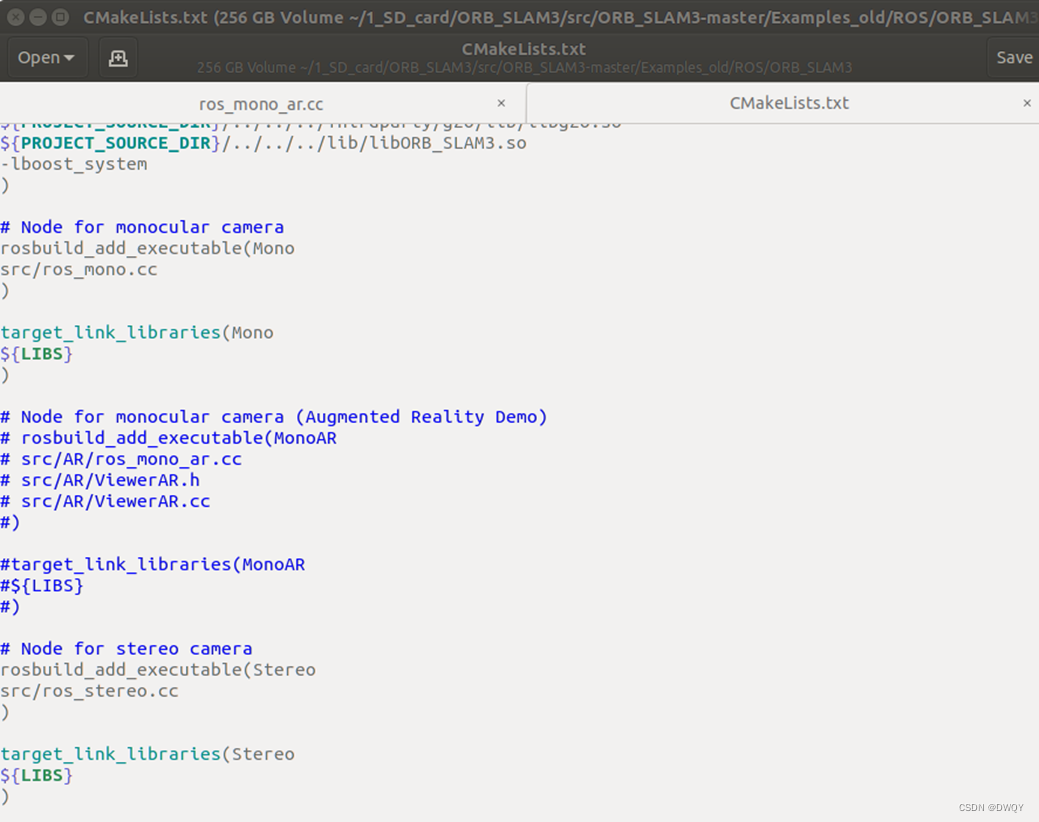The height and width of the screenshot is (822, 1039).
Task: Save the CMakeLists.txt file
Action: [x=1014, y=58]
